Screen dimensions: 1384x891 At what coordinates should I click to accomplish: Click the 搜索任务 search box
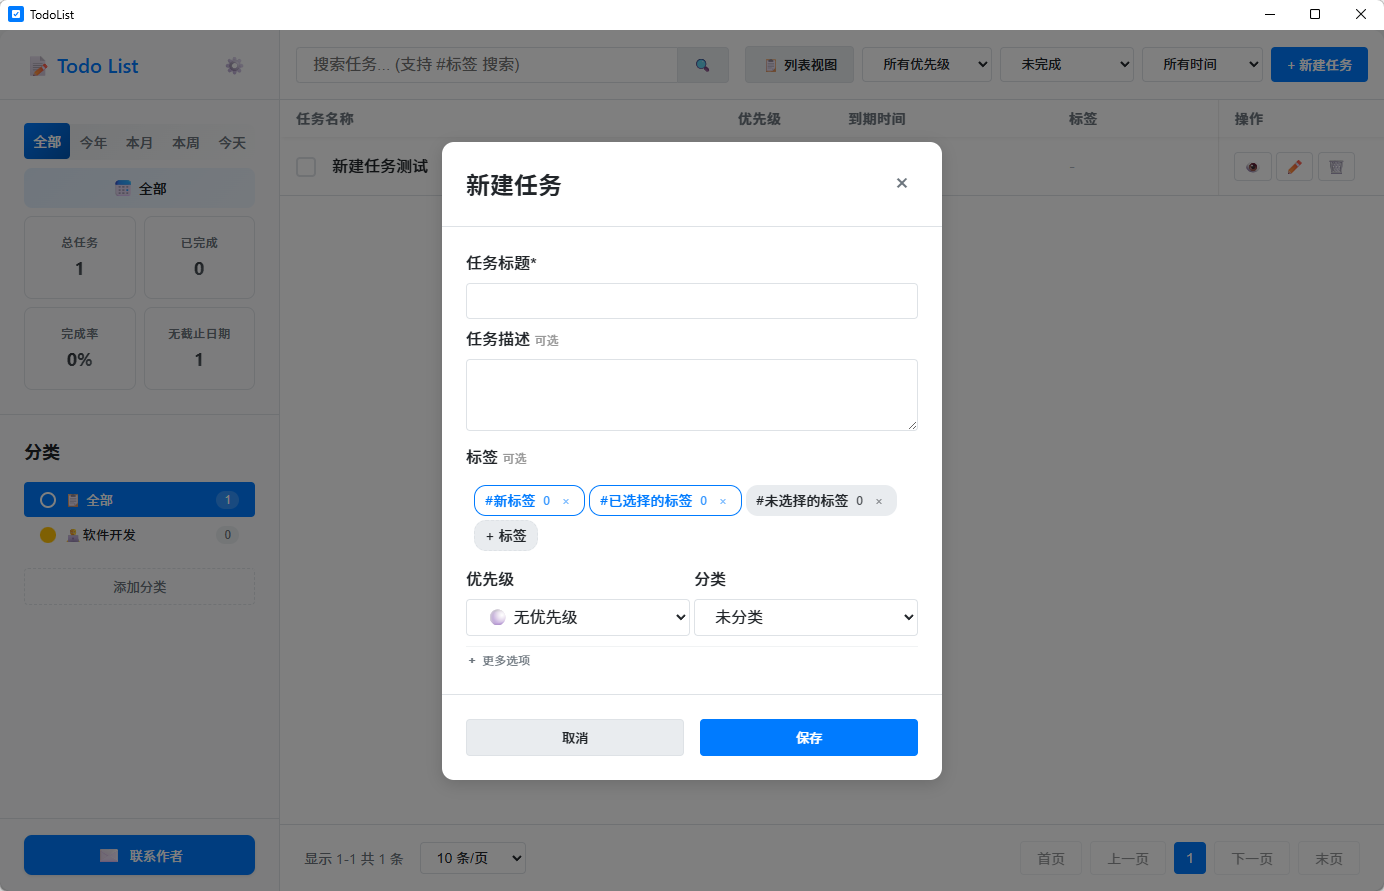pos(487,65)
